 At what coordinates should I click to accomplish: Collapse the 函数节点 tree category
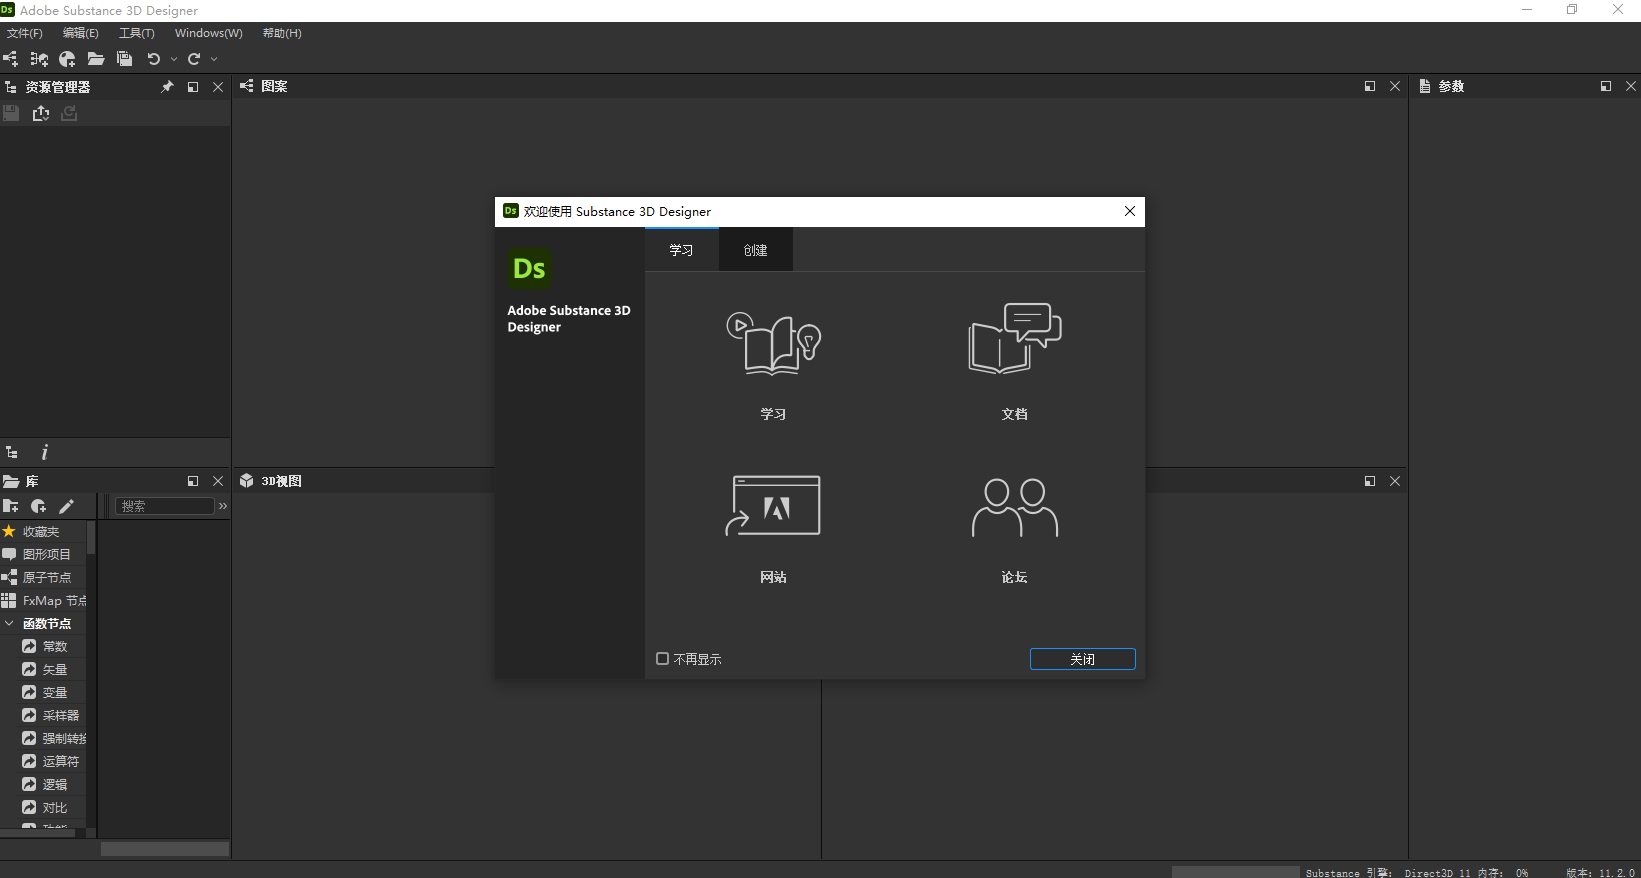point(9,623)
